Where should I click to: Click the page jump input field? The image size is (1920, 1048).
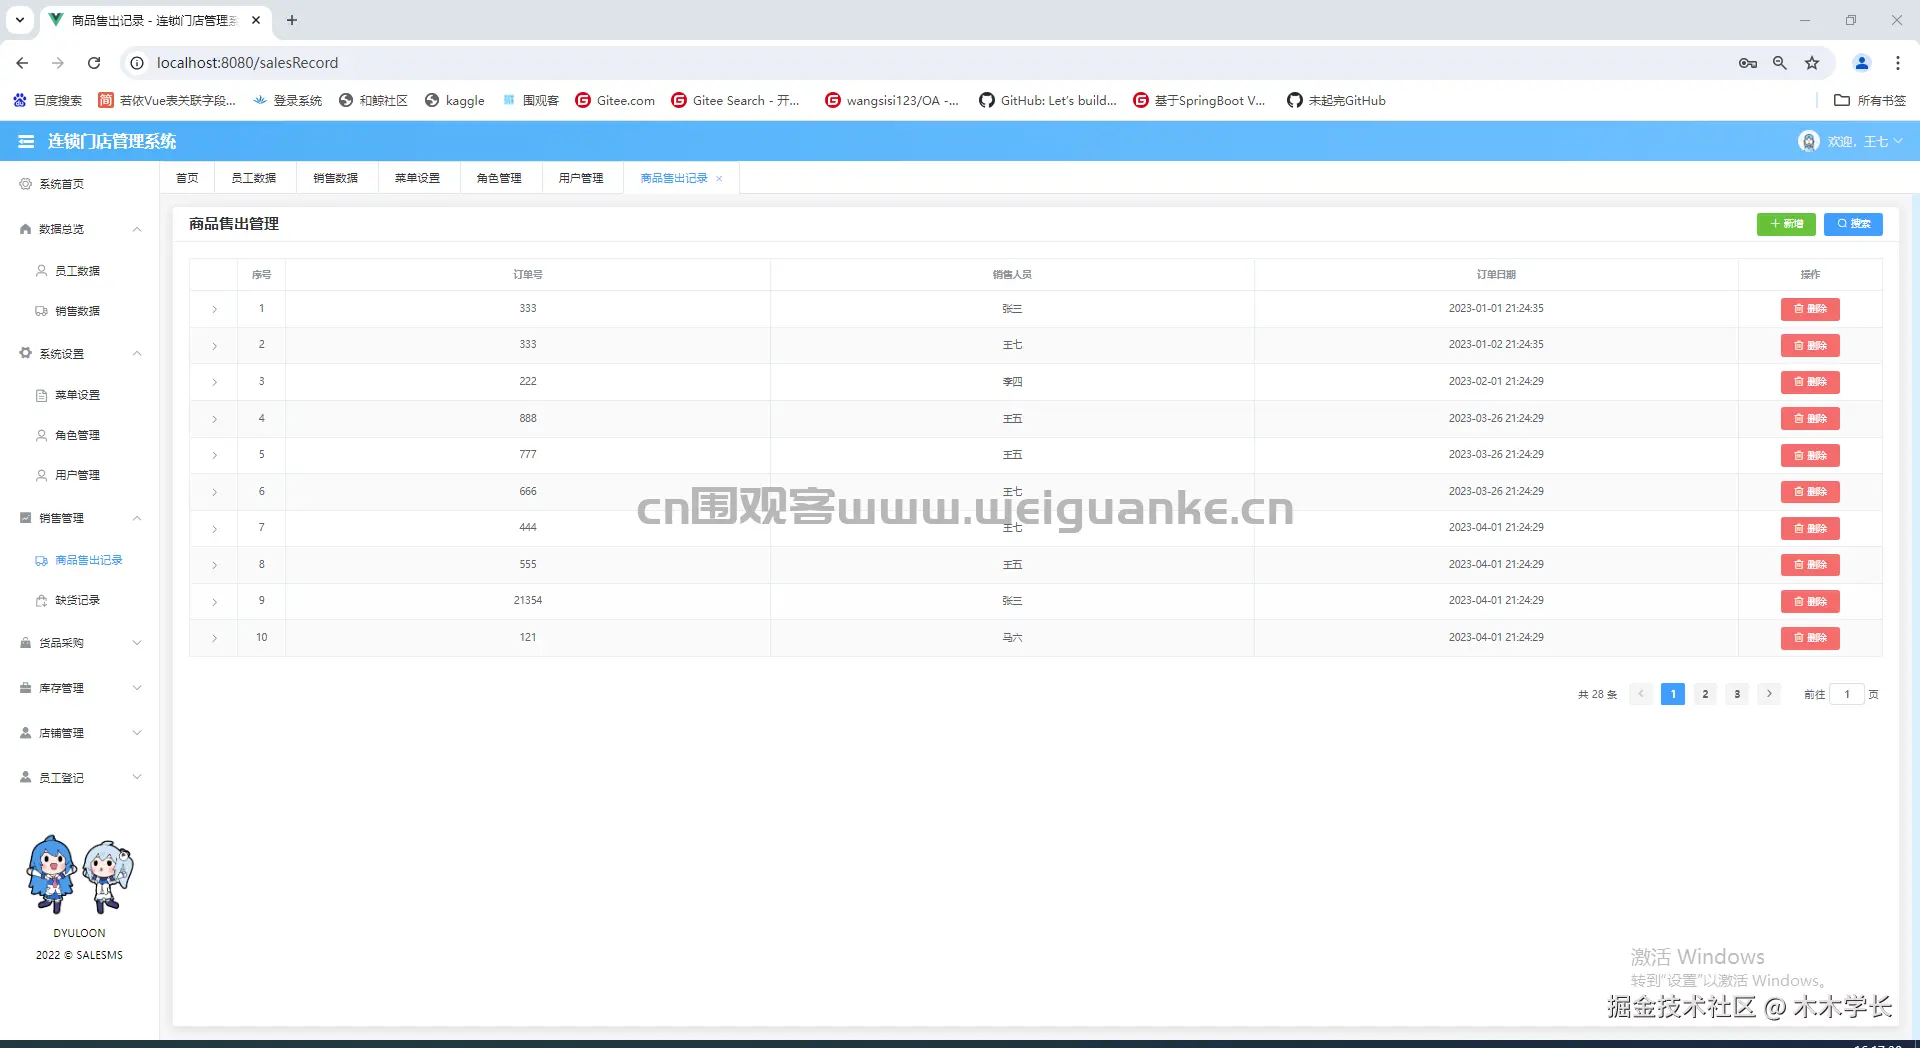pos(1847,694)
